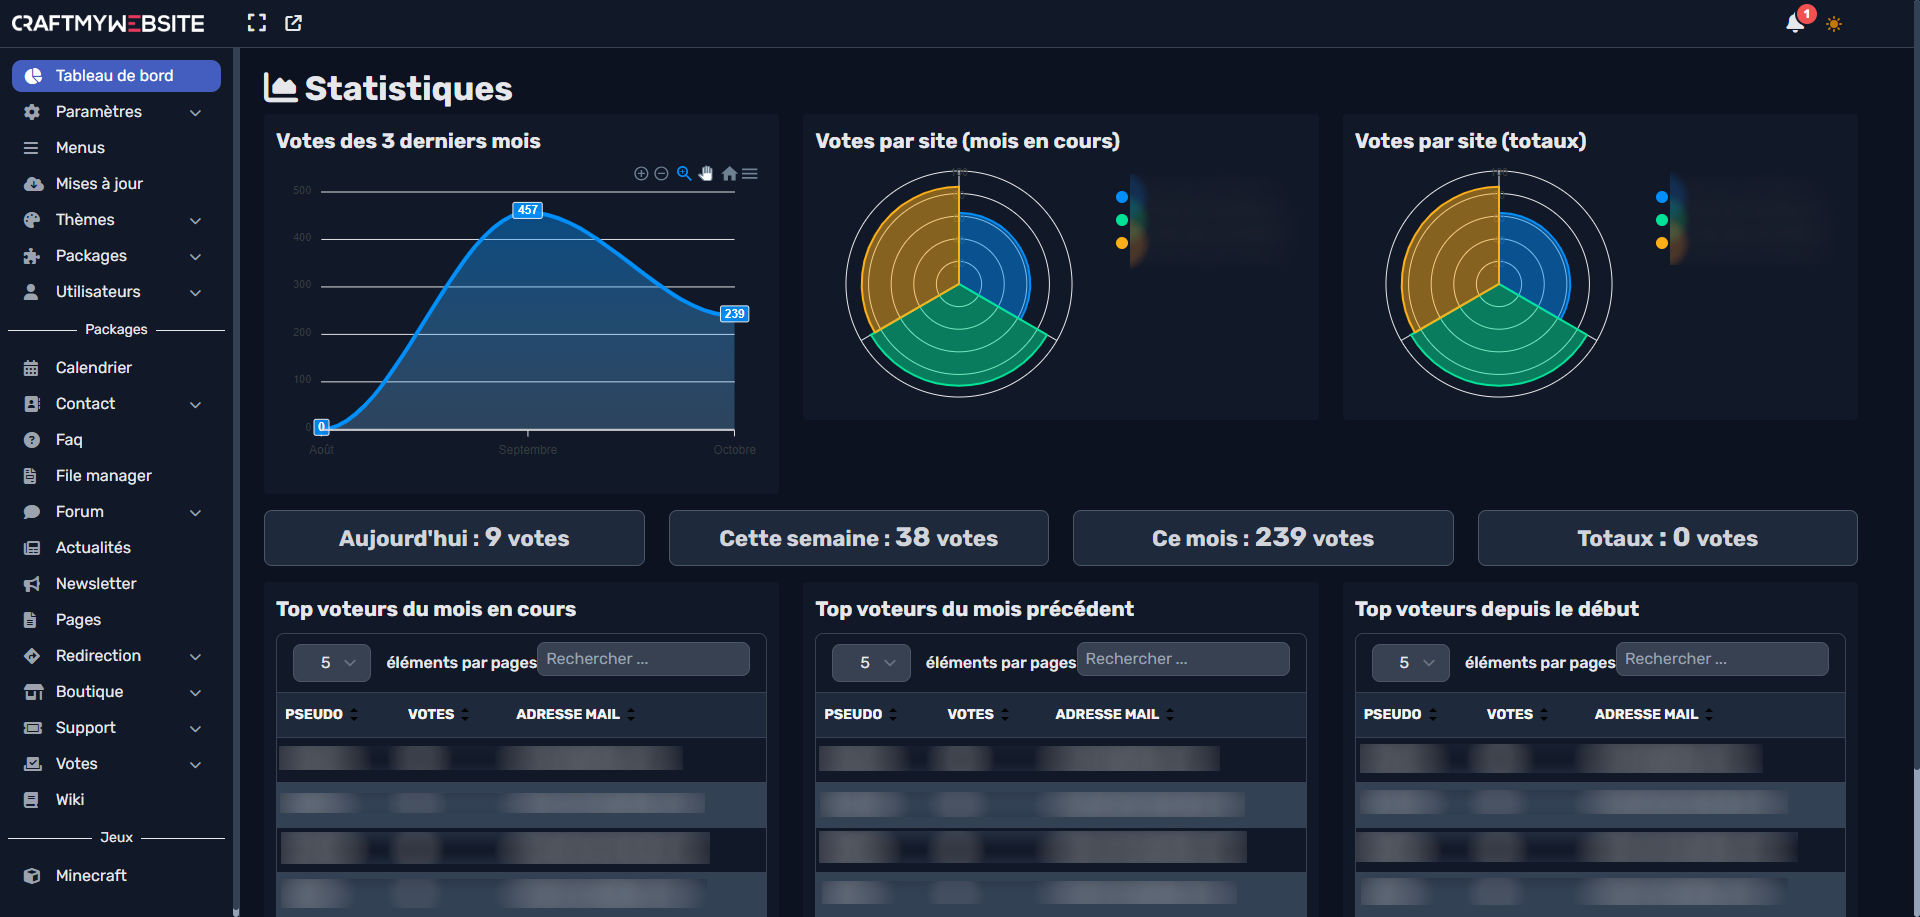
Task: Sort previous month table by VOTES
Action: point(979,714)
